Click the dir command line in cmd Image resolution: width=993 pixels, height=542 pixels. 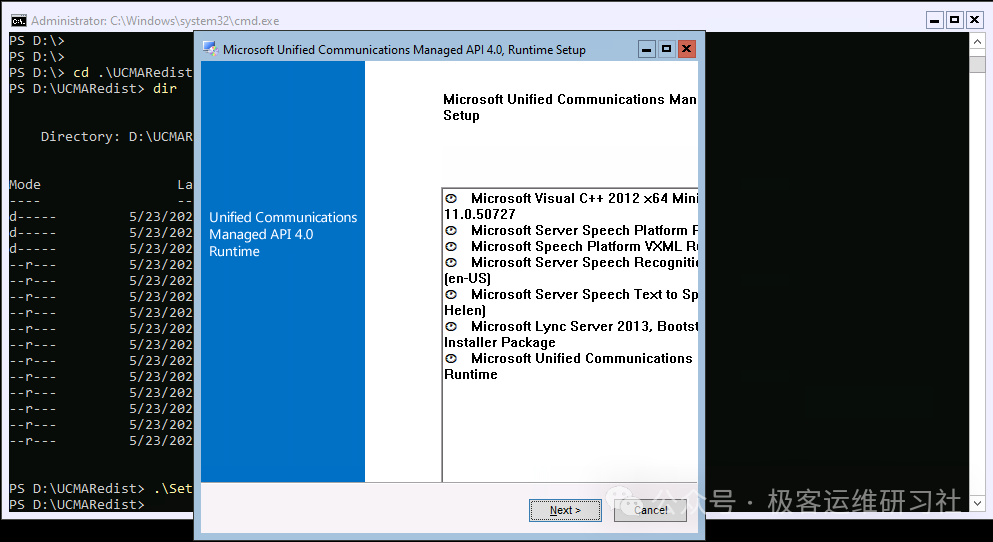point(93,89)
